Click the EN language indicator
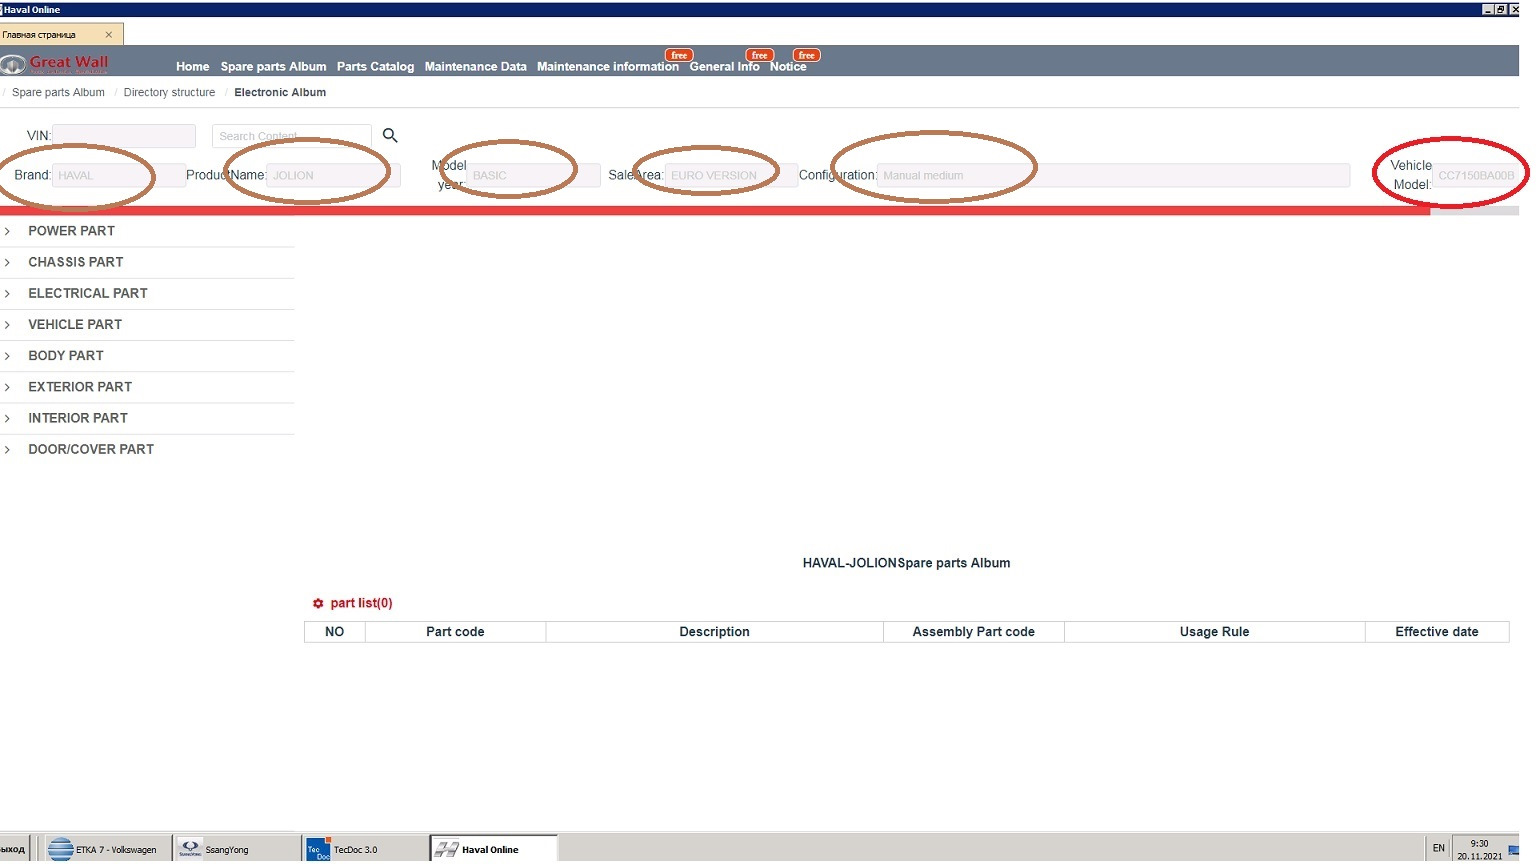 pos(1438,848)
